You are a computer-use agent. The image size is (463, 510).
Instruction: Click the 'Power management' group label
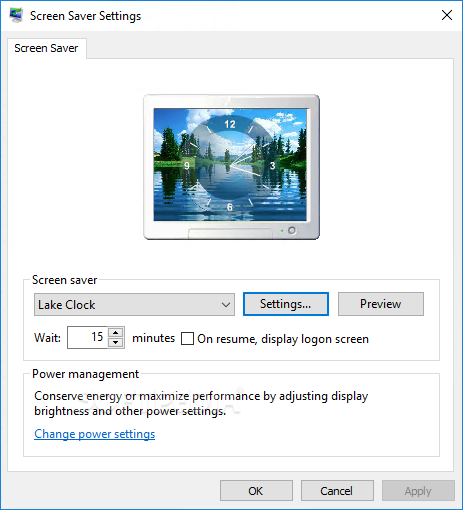click(85, 374)
